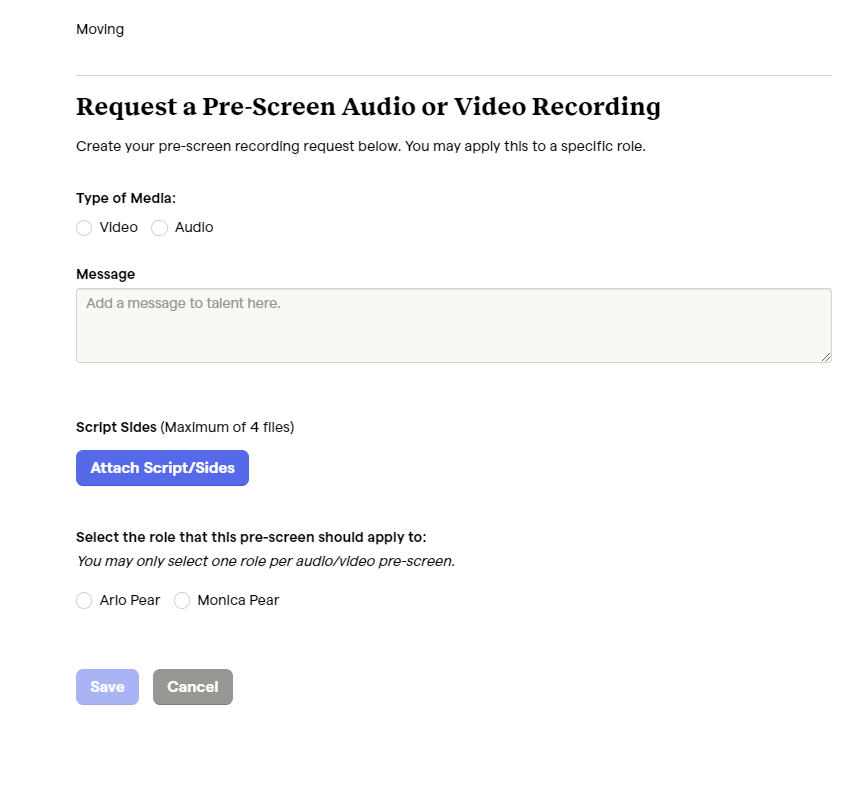Click the 'Select the role that this pre-screen' label
This screenshot has width=867, height=798.
pyautogui.click(x=251, y=537)
